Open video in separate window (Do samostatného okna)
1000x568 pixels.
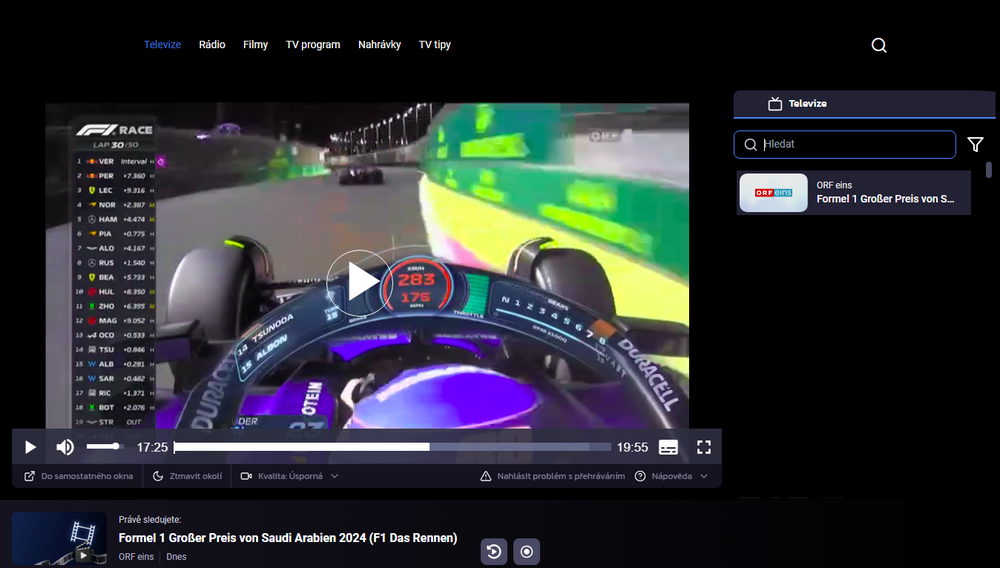point(79,476)
